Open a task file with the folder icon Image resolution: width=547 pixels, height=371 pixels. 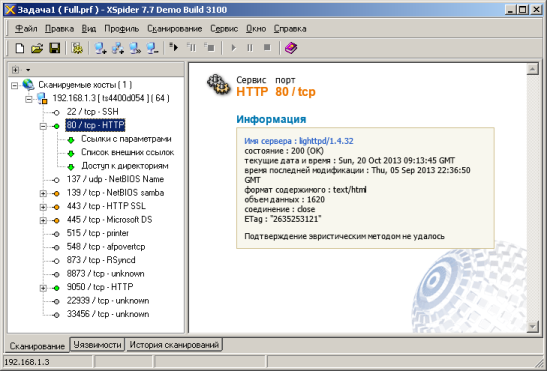[37, 48]
